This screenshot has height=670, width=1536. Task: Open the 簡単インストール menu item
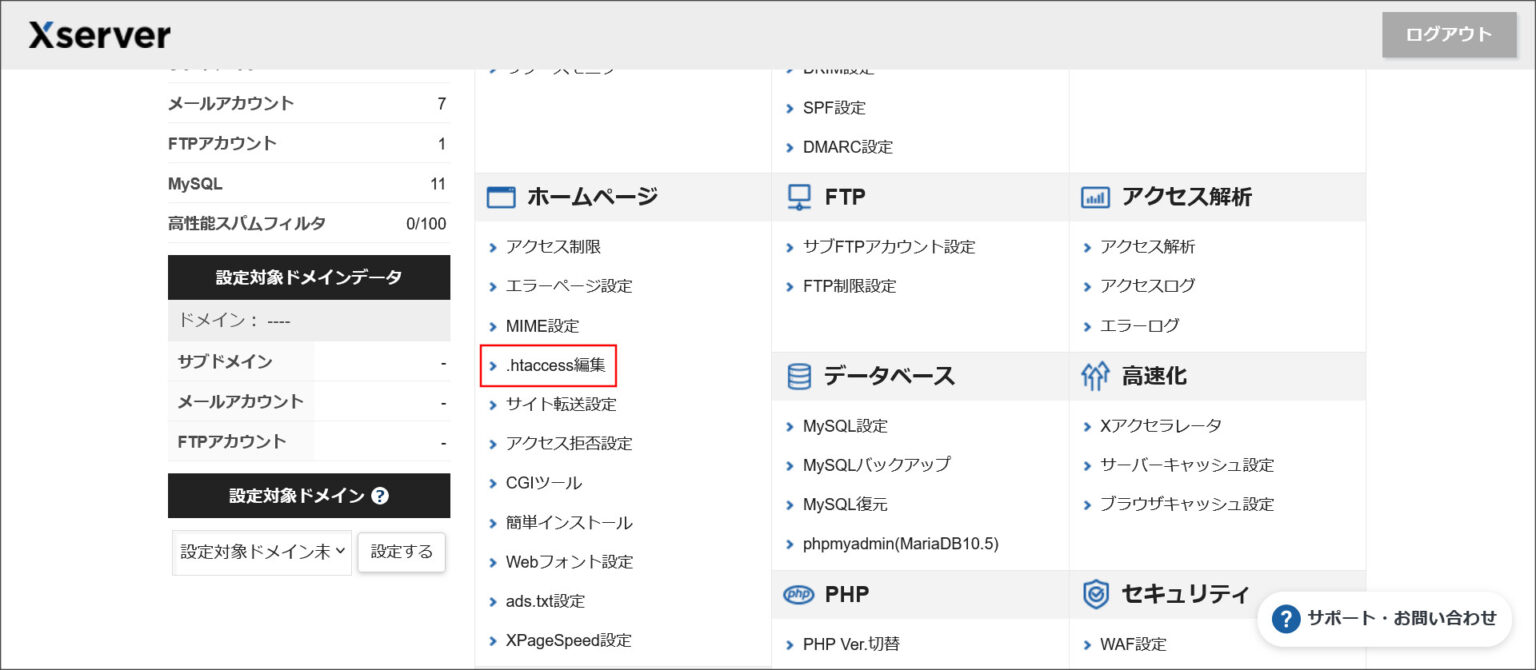tap(568, 522)
